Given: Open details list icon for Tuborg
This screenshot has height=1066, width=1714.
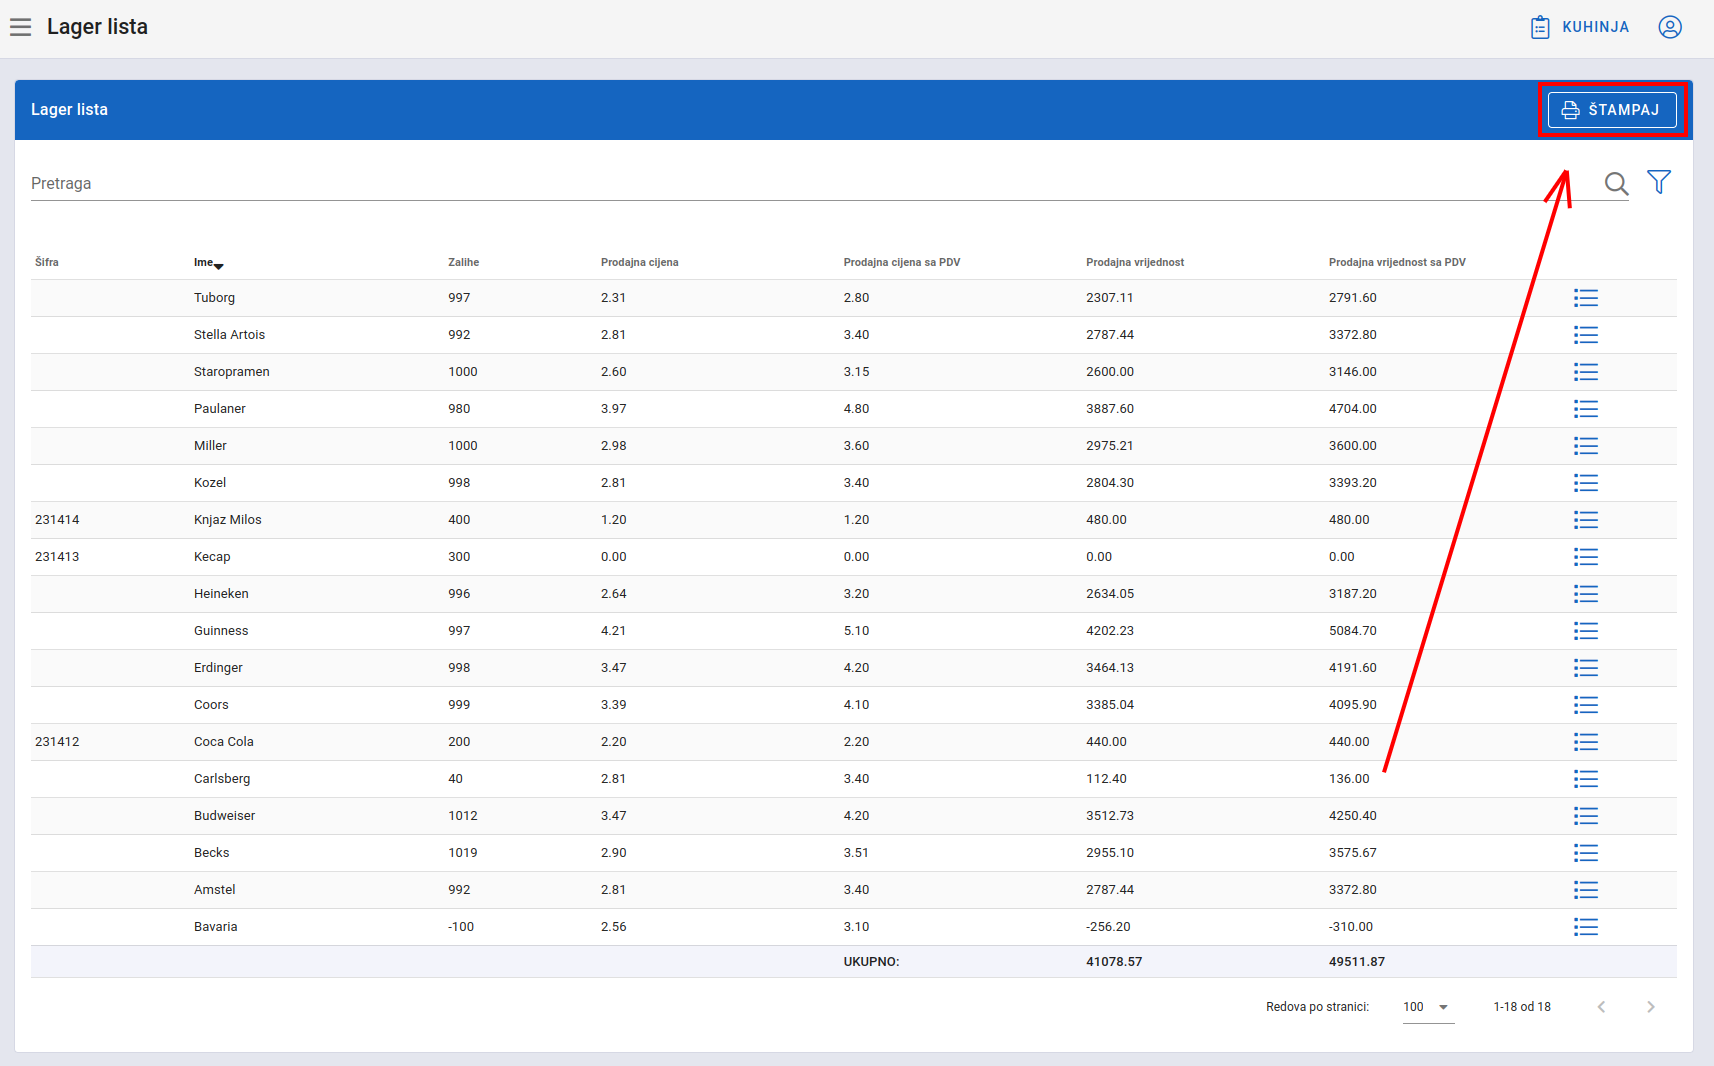Looking at the screenshot, I should [x=1586, y=298].
